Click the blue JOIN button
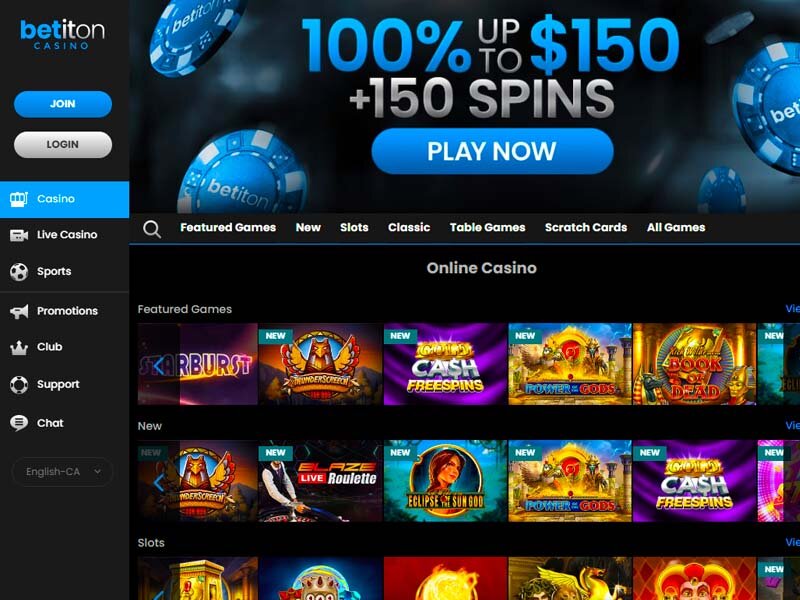The height and width of the screenshot is (600, 800). click(x=63, y=104)
